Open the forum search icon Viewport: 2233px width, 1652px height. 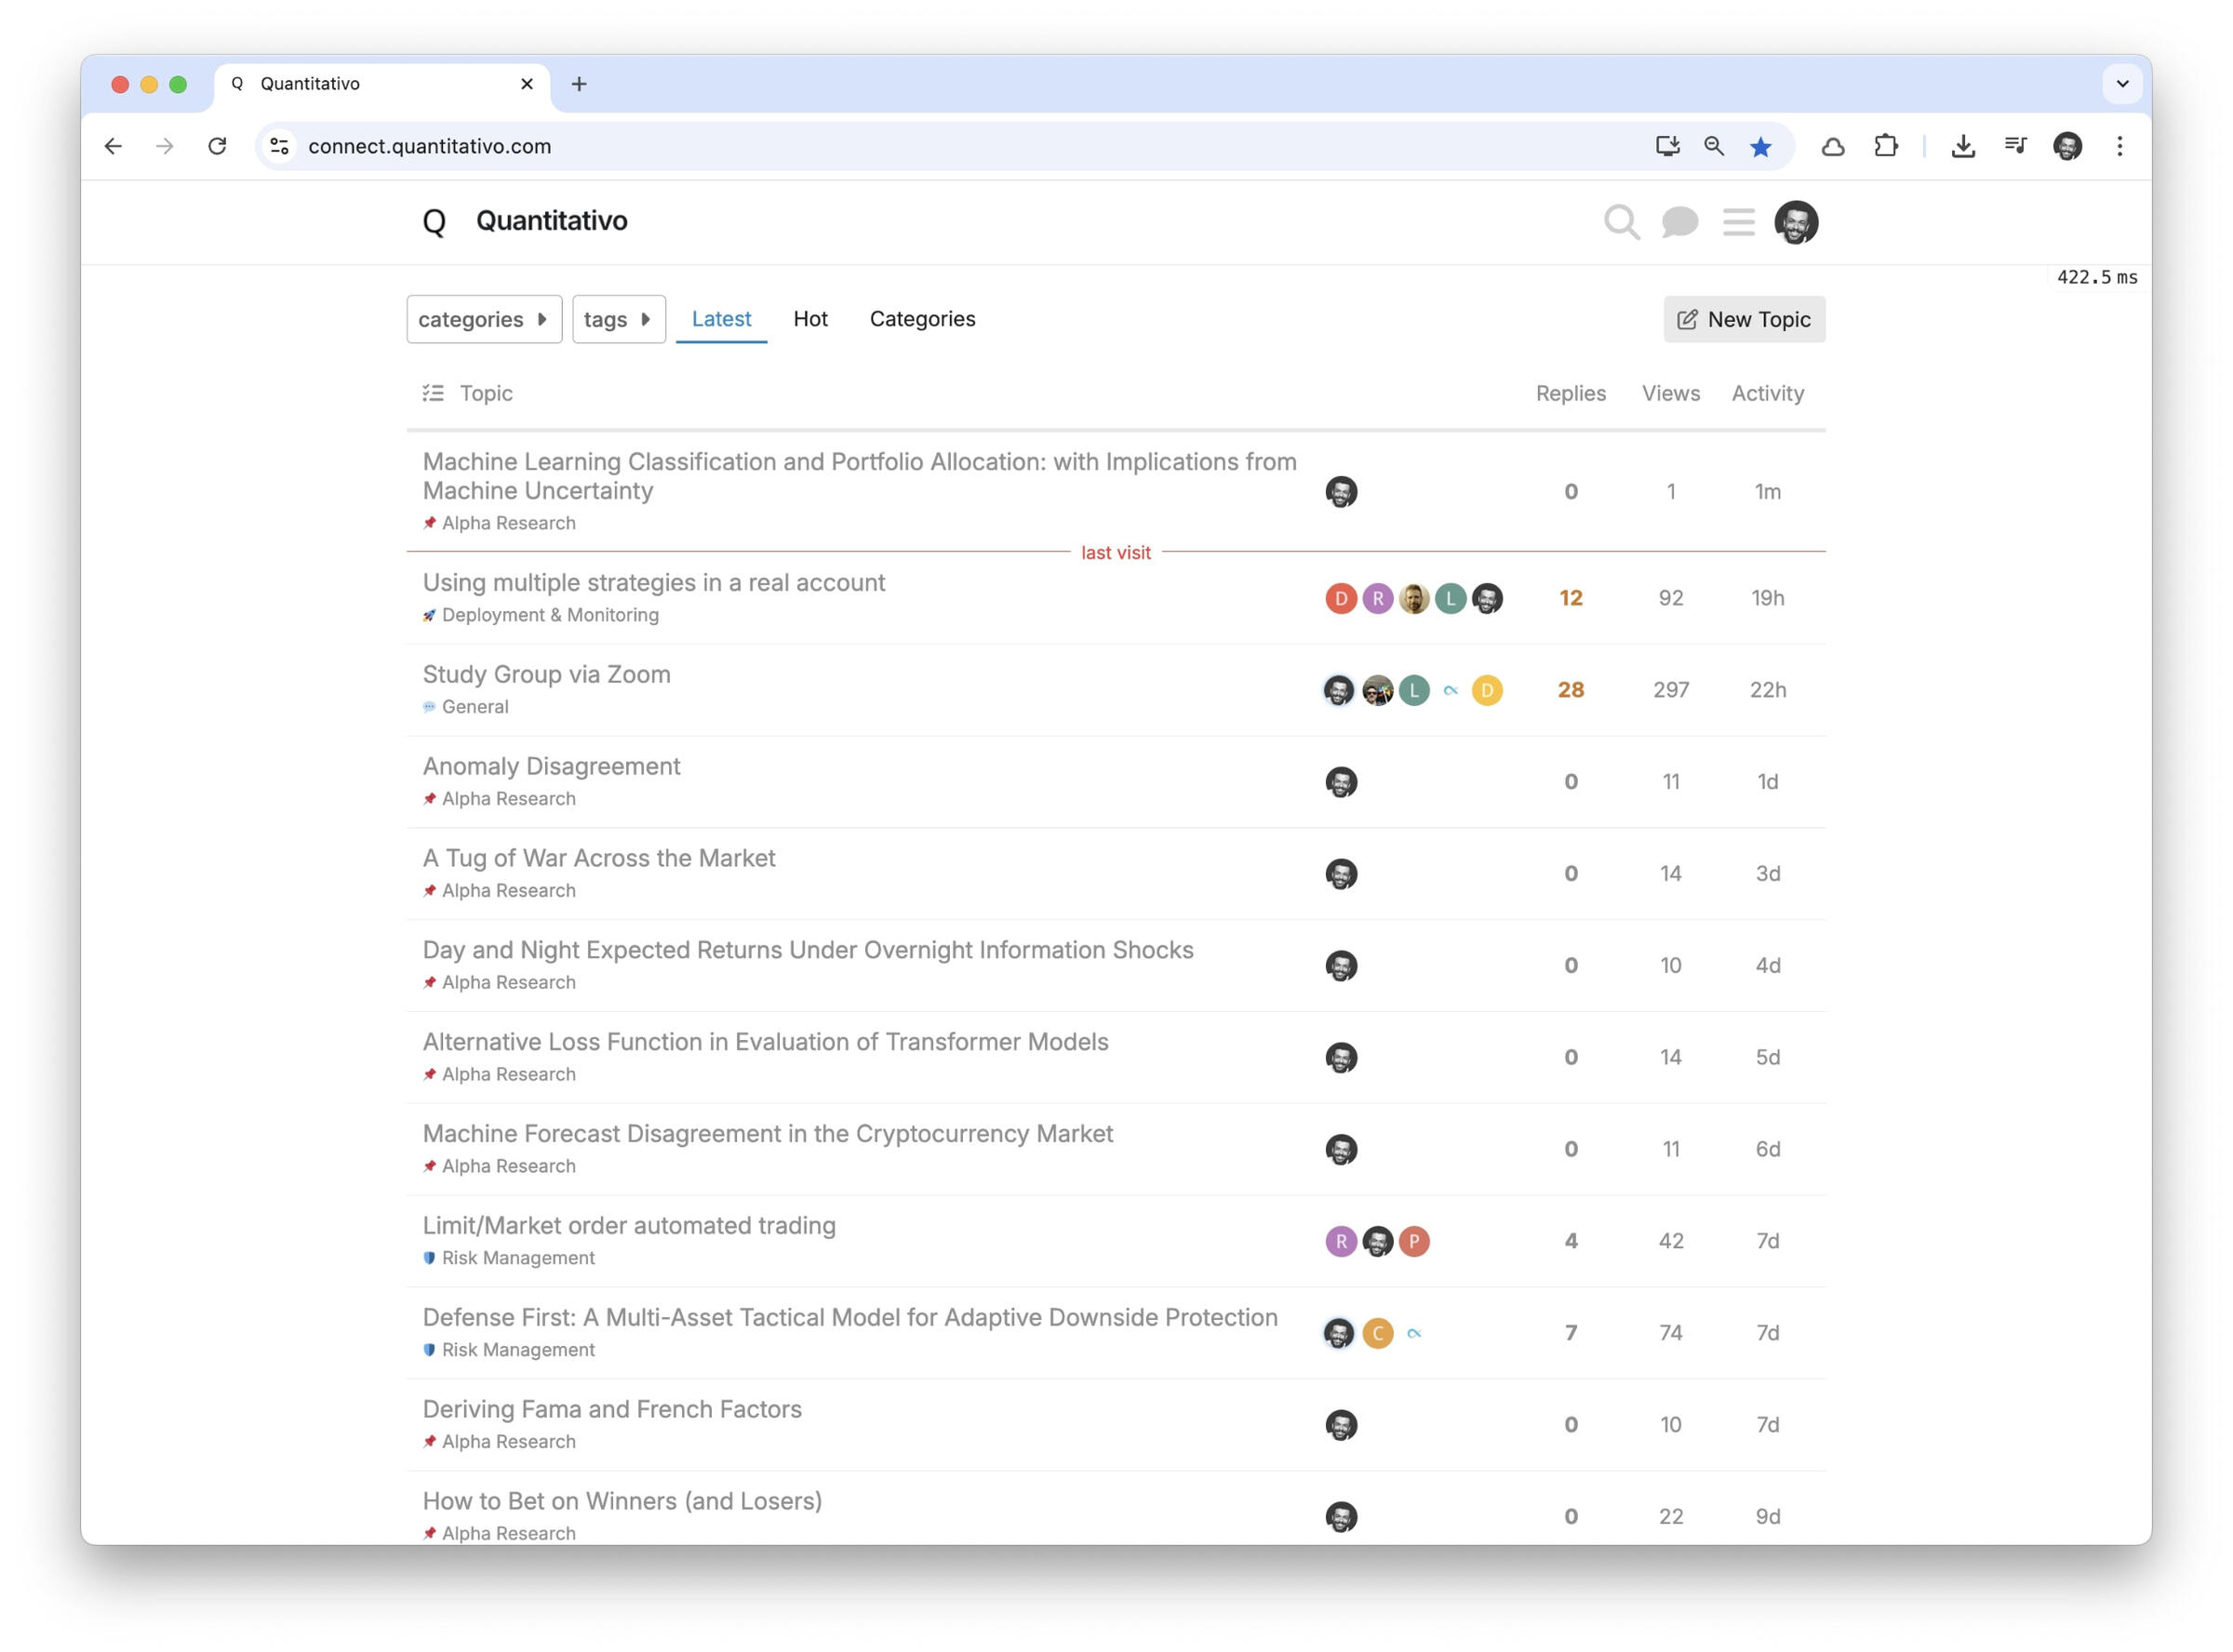click(1620, 221)
